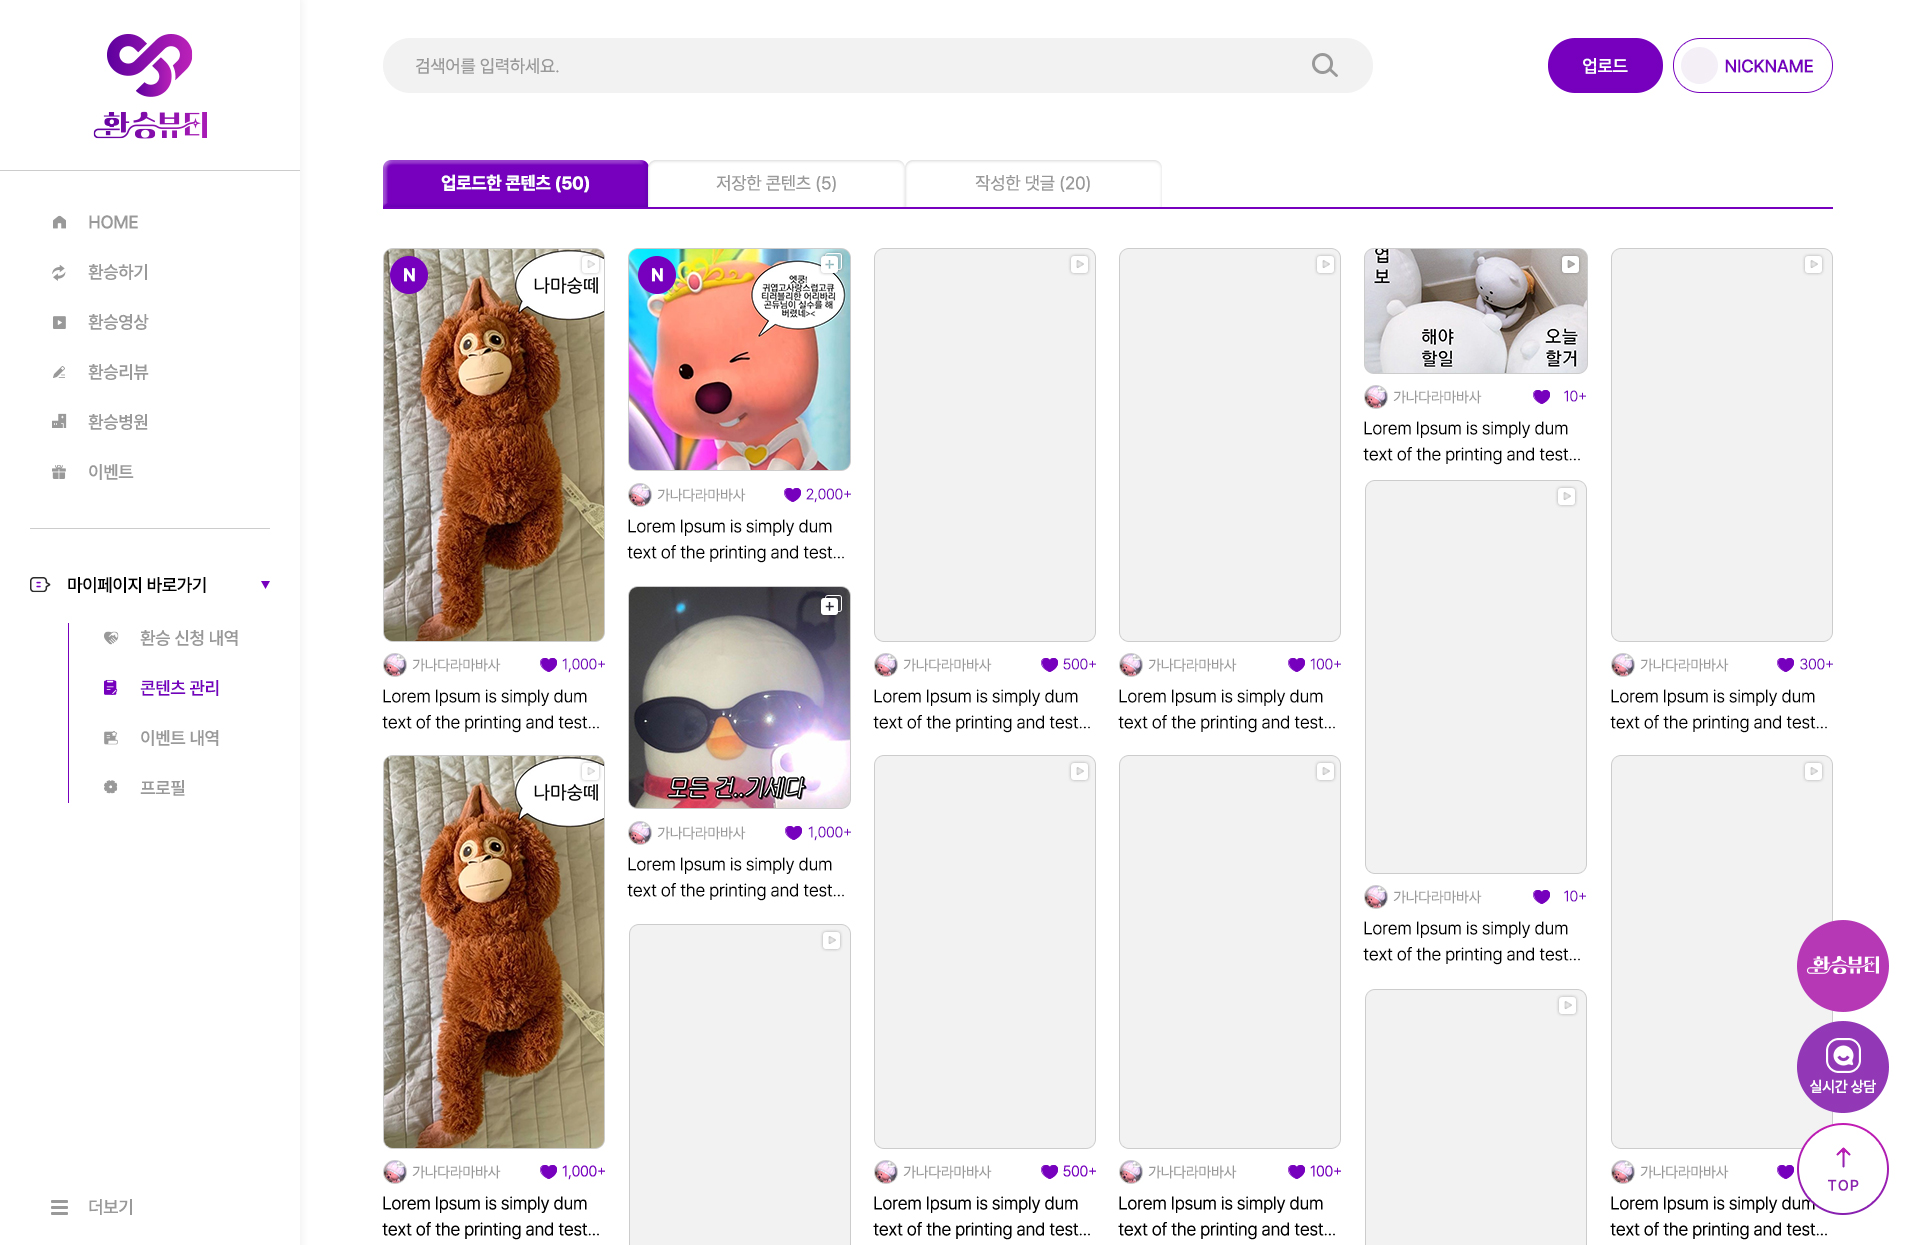
Task: Expand the 더보기 hamburger menu
Action: [x=60, y=1207]
